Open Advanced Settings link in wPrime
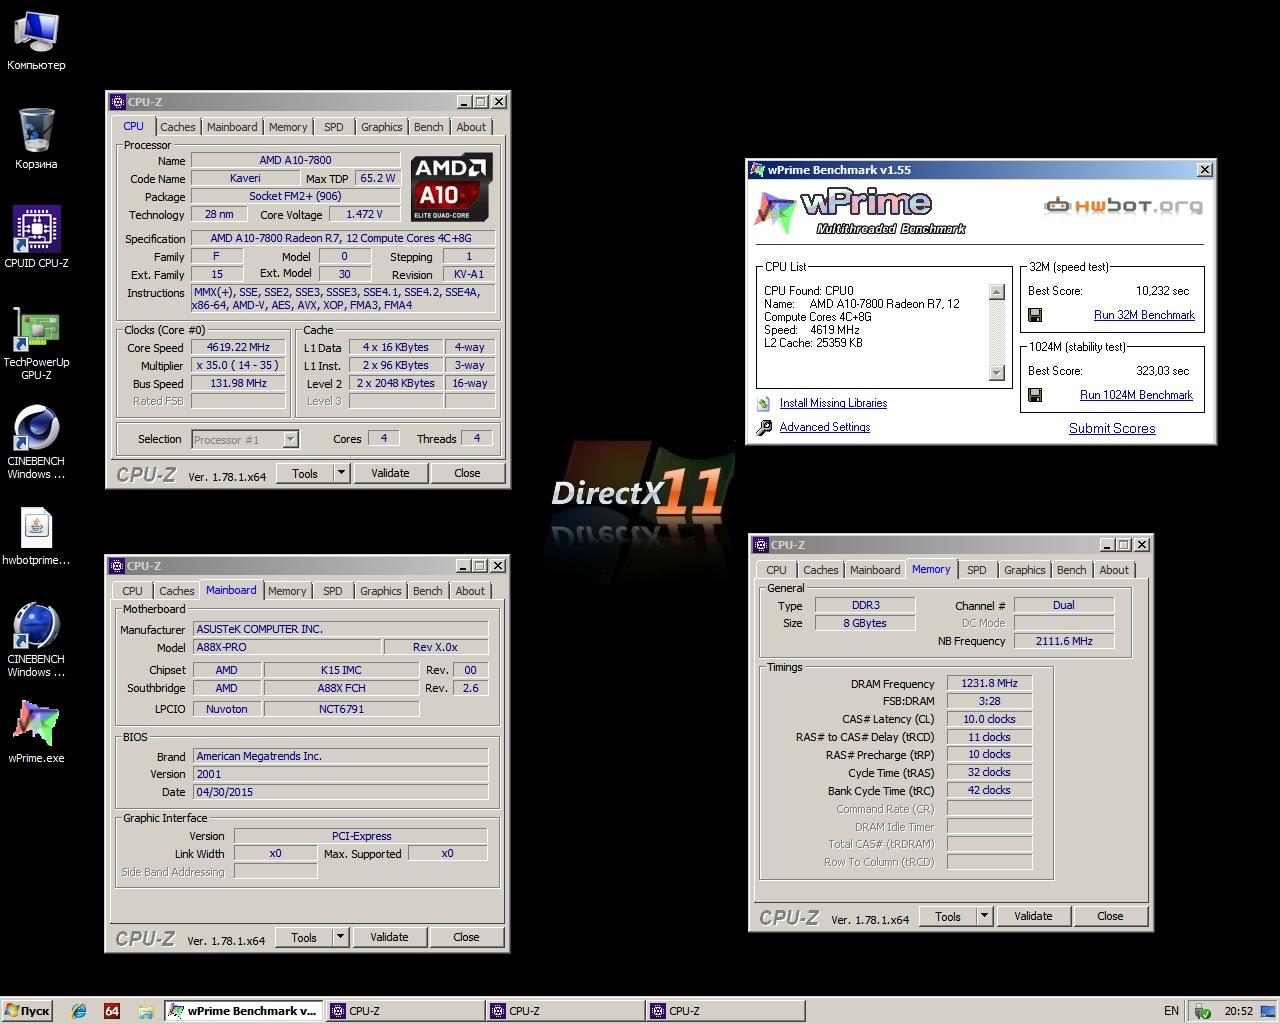Image resolution: width=1280 pixels, height=1024 pixels. 825,427
